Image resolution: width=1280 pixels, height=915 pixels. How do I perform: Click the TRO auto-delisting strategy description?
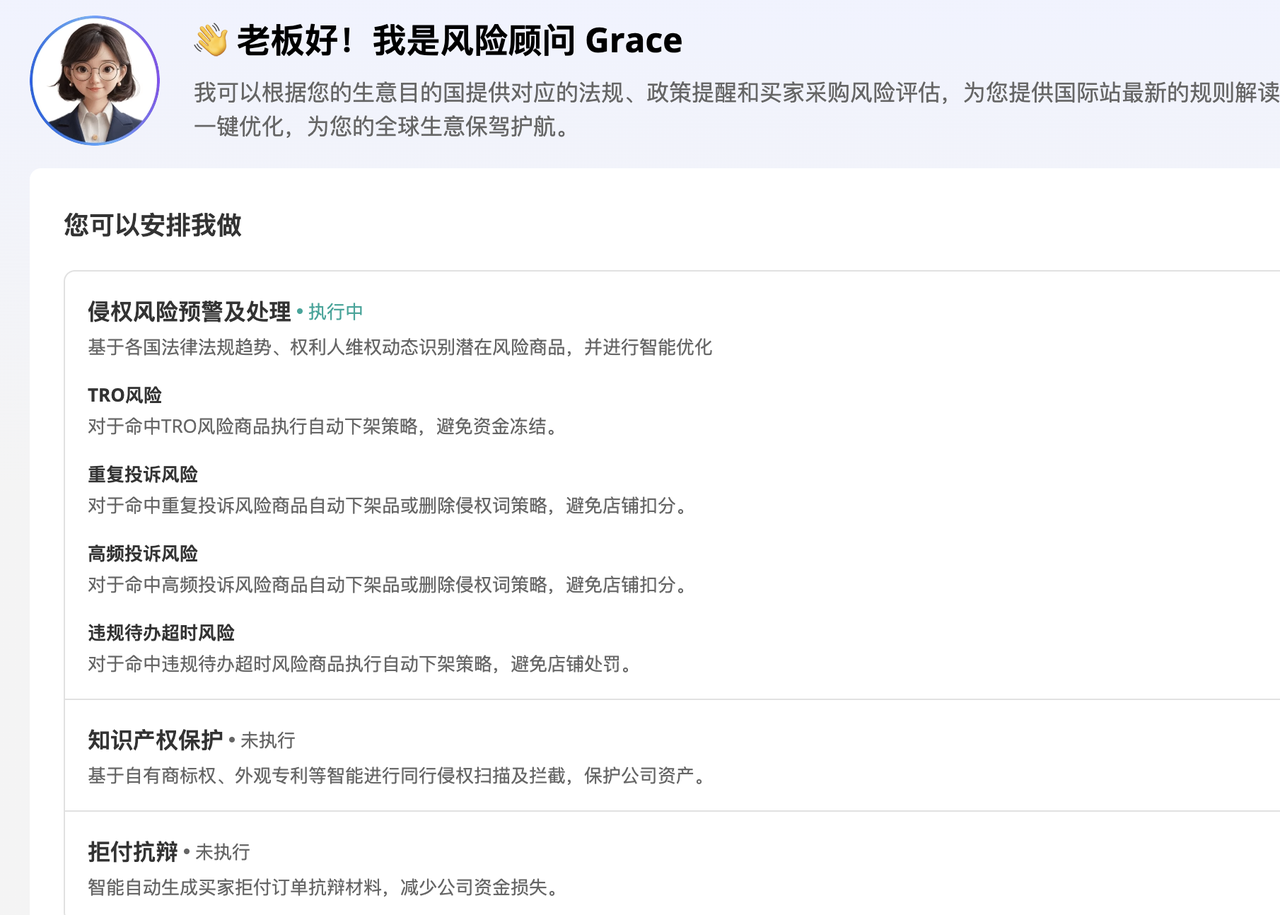click(x=324, y=427)
